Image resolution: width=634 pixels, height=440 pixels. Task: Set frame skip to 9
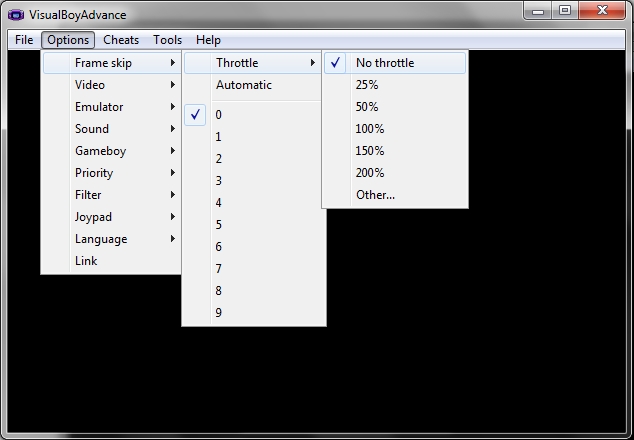(x=219, y=313)
